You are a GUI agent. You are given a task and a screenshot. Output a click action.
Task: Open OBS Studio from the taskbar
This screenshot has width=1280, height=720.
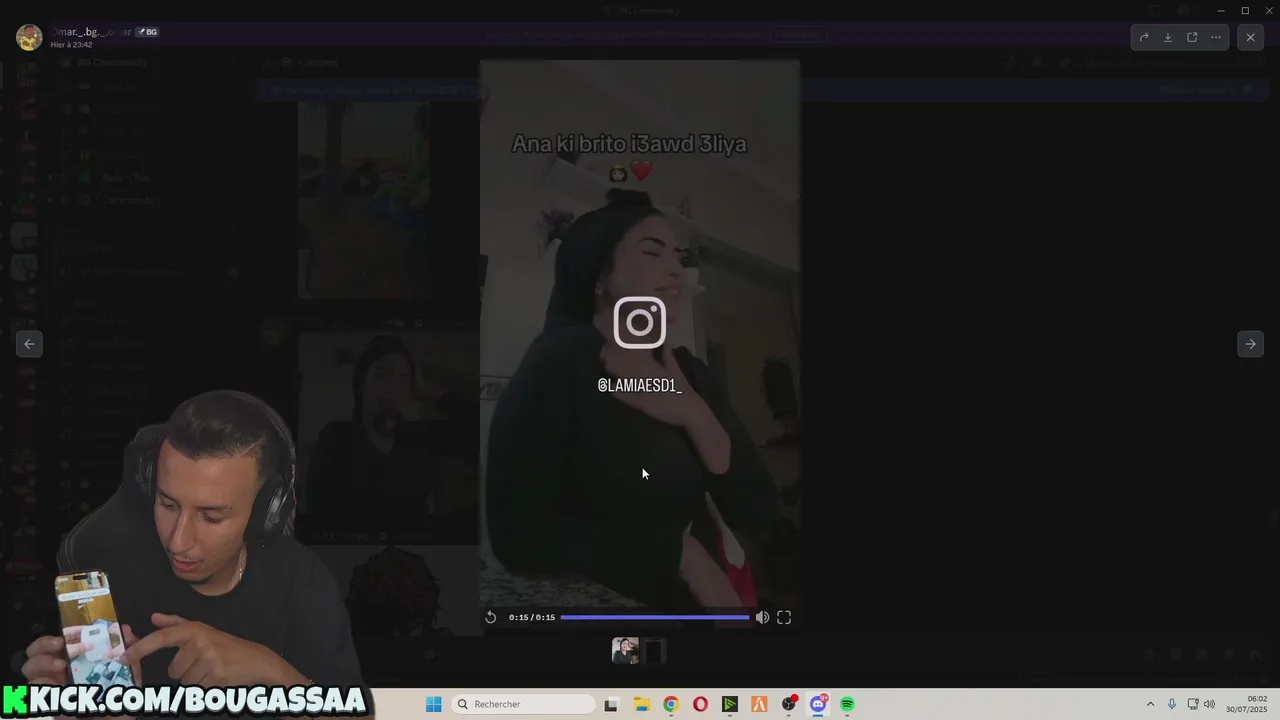(x=789, y=704)
